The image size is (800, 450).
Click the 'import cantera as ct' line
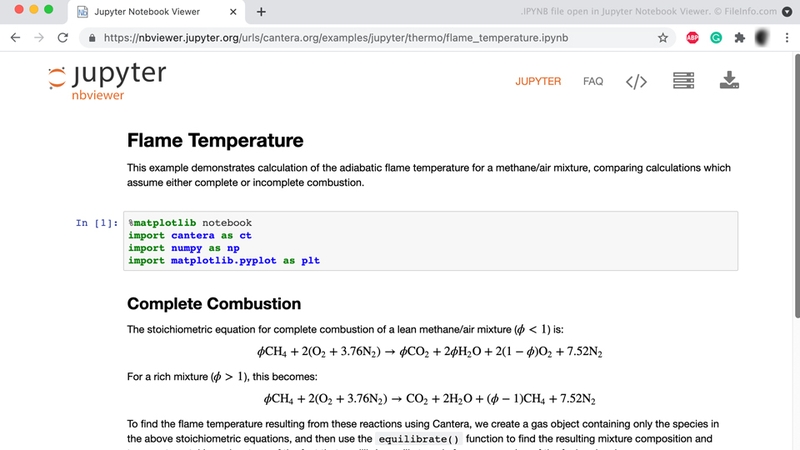[190, 236]
